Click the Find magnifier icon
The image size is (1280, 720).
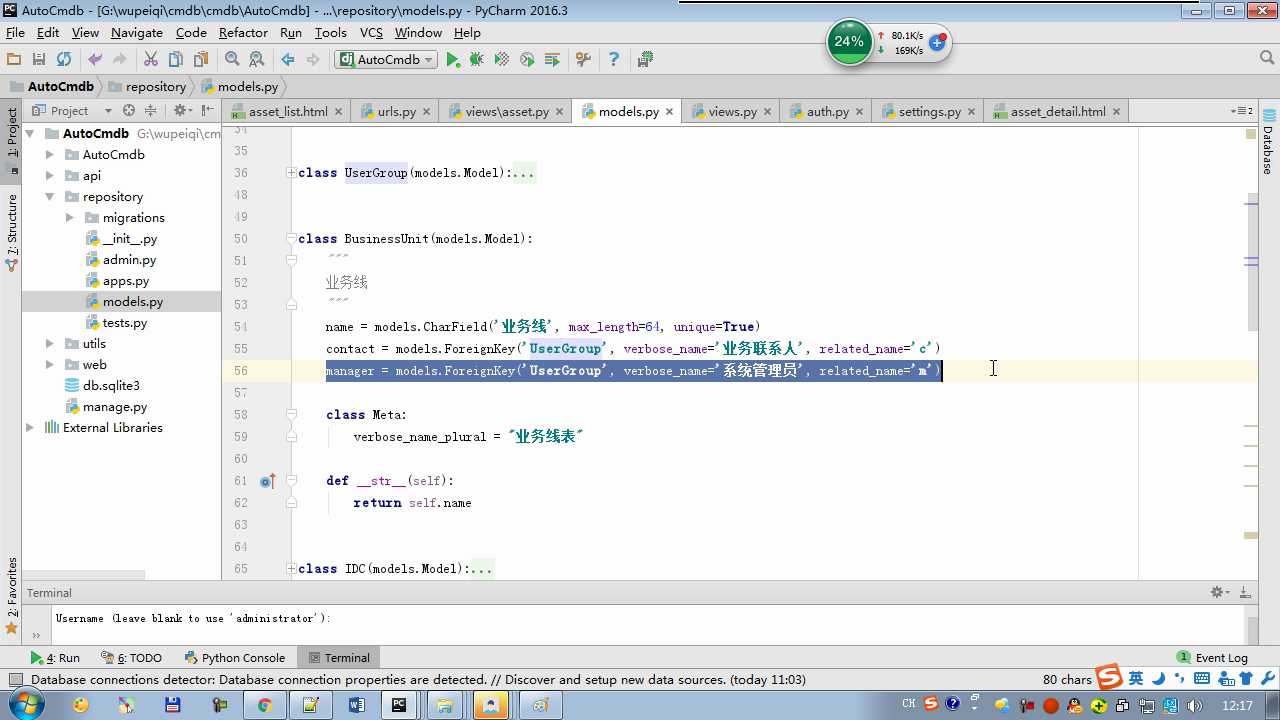232,60
